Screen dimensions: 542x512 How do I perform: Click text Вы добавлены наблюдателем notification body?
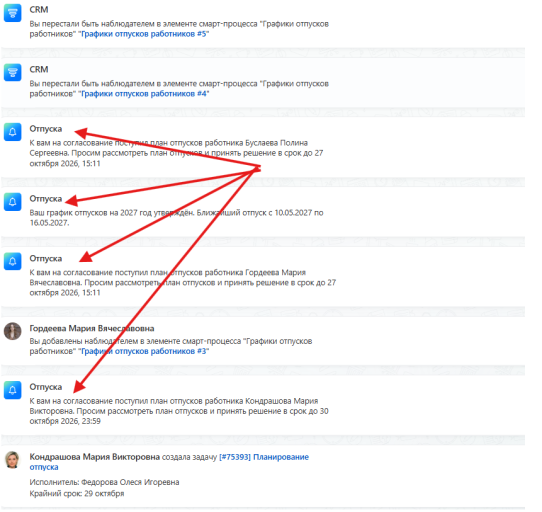pyautogui.click(x=171, y=346)
